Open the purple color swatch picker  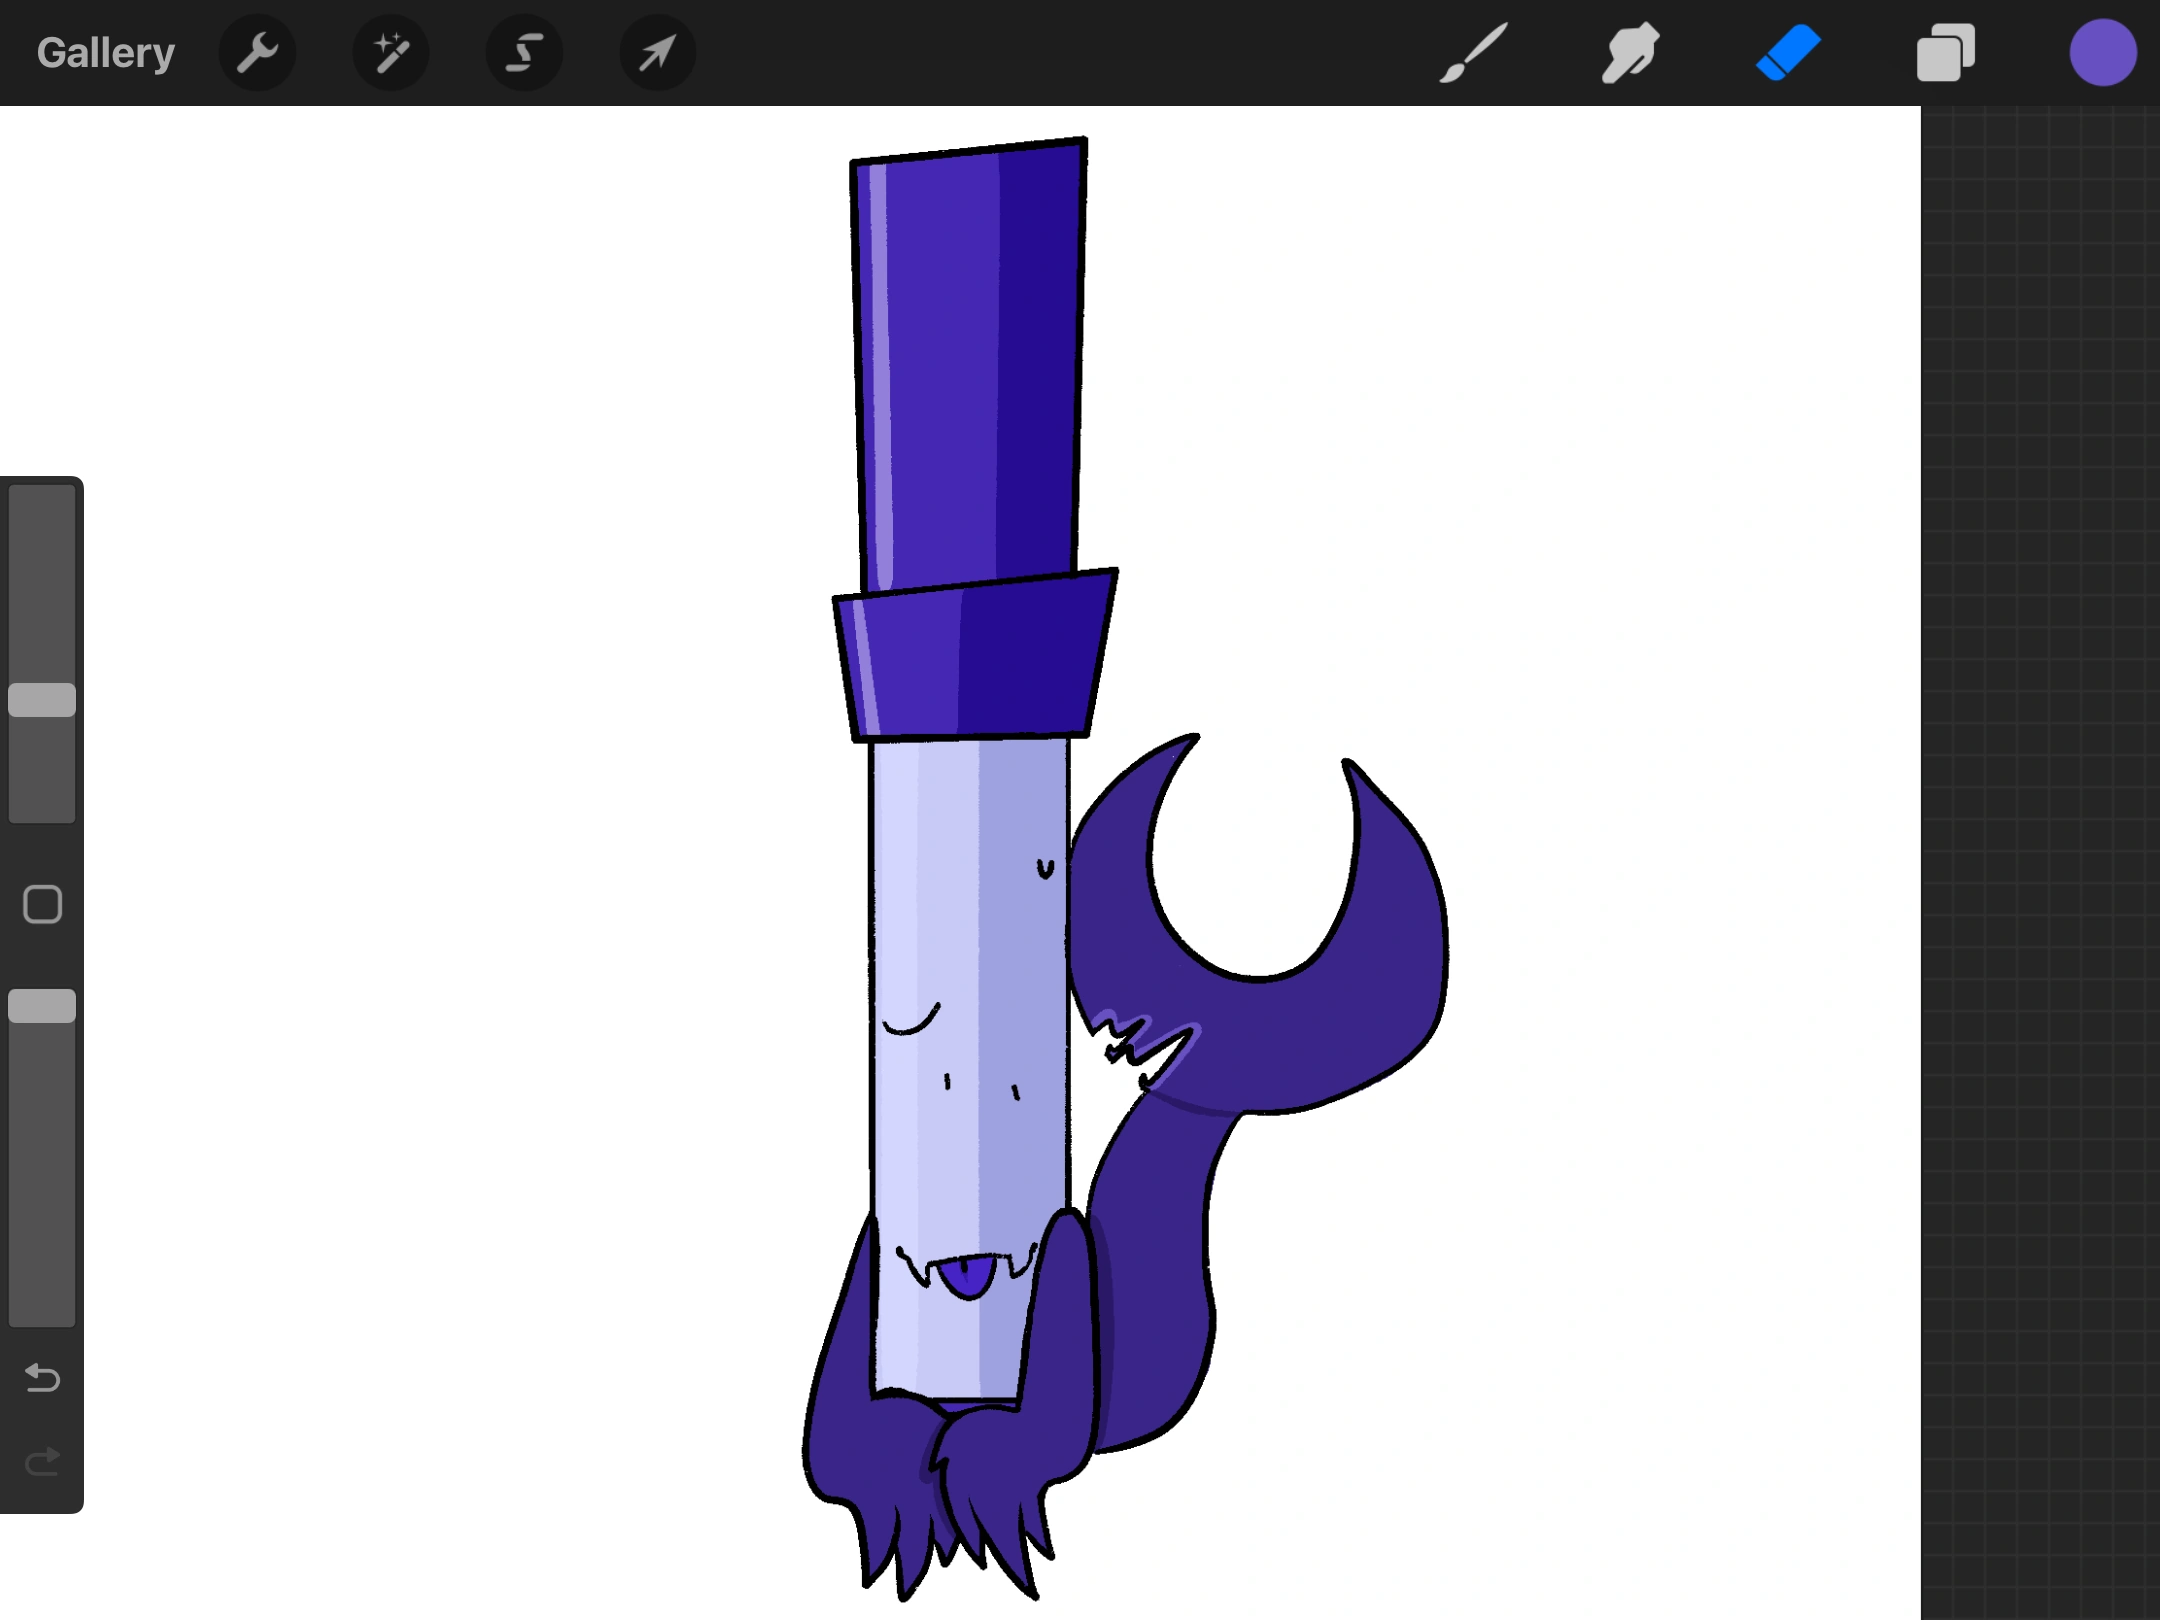(2102, 53)
